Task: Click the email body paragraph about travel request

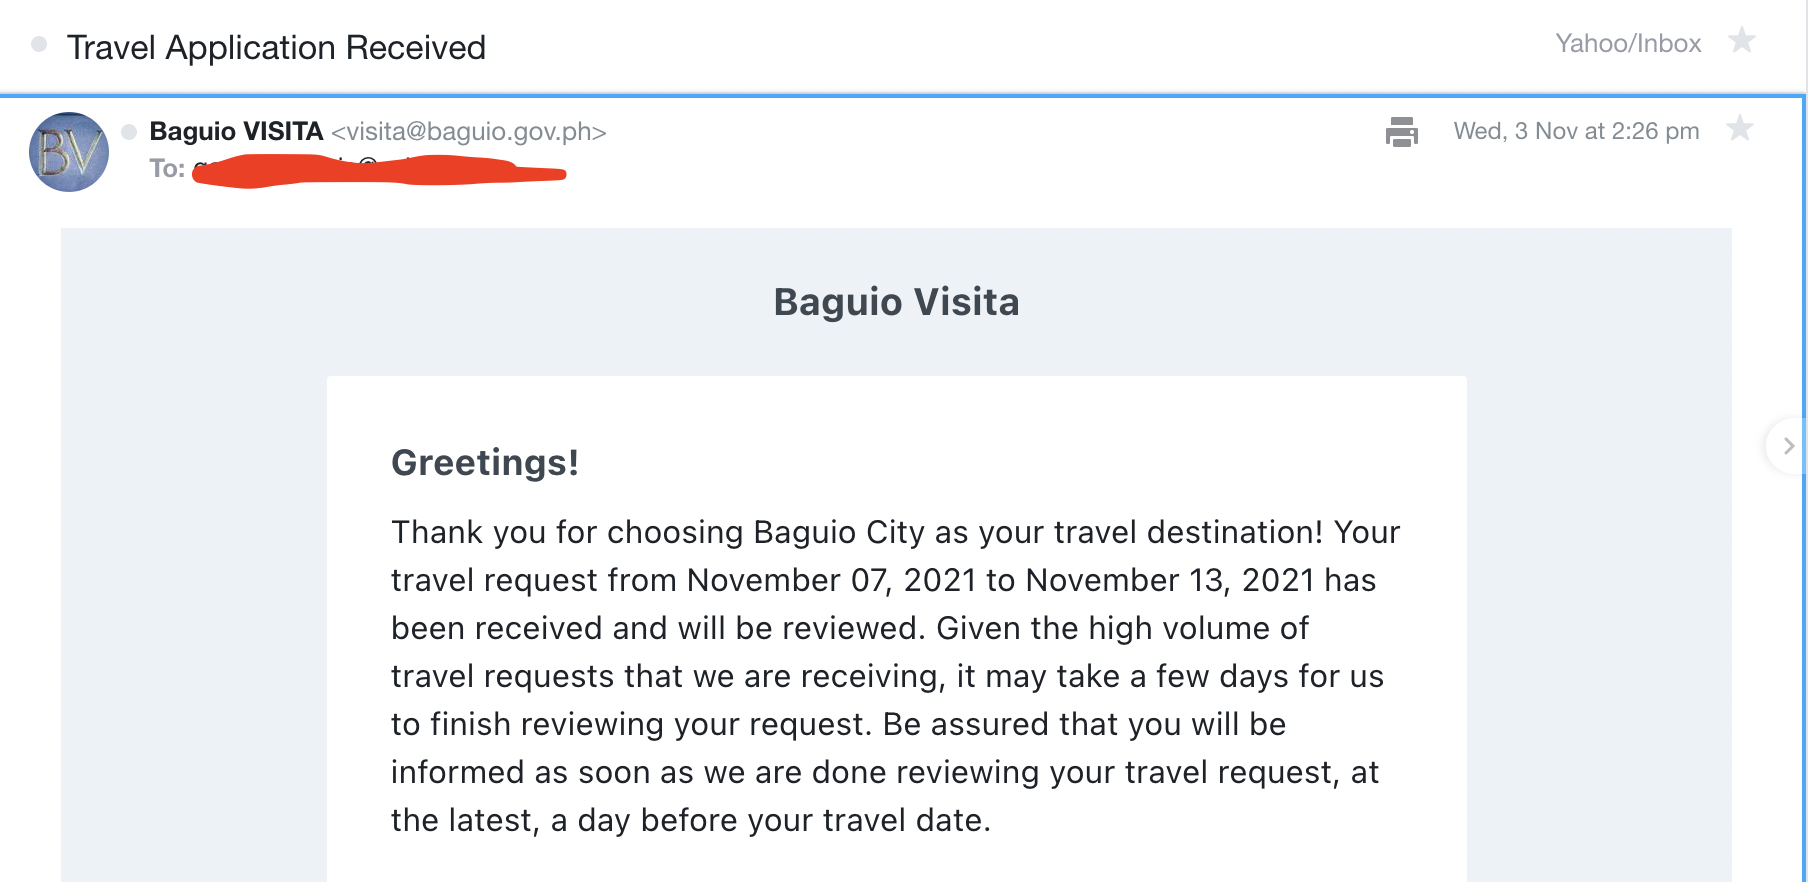Action: 895,676
